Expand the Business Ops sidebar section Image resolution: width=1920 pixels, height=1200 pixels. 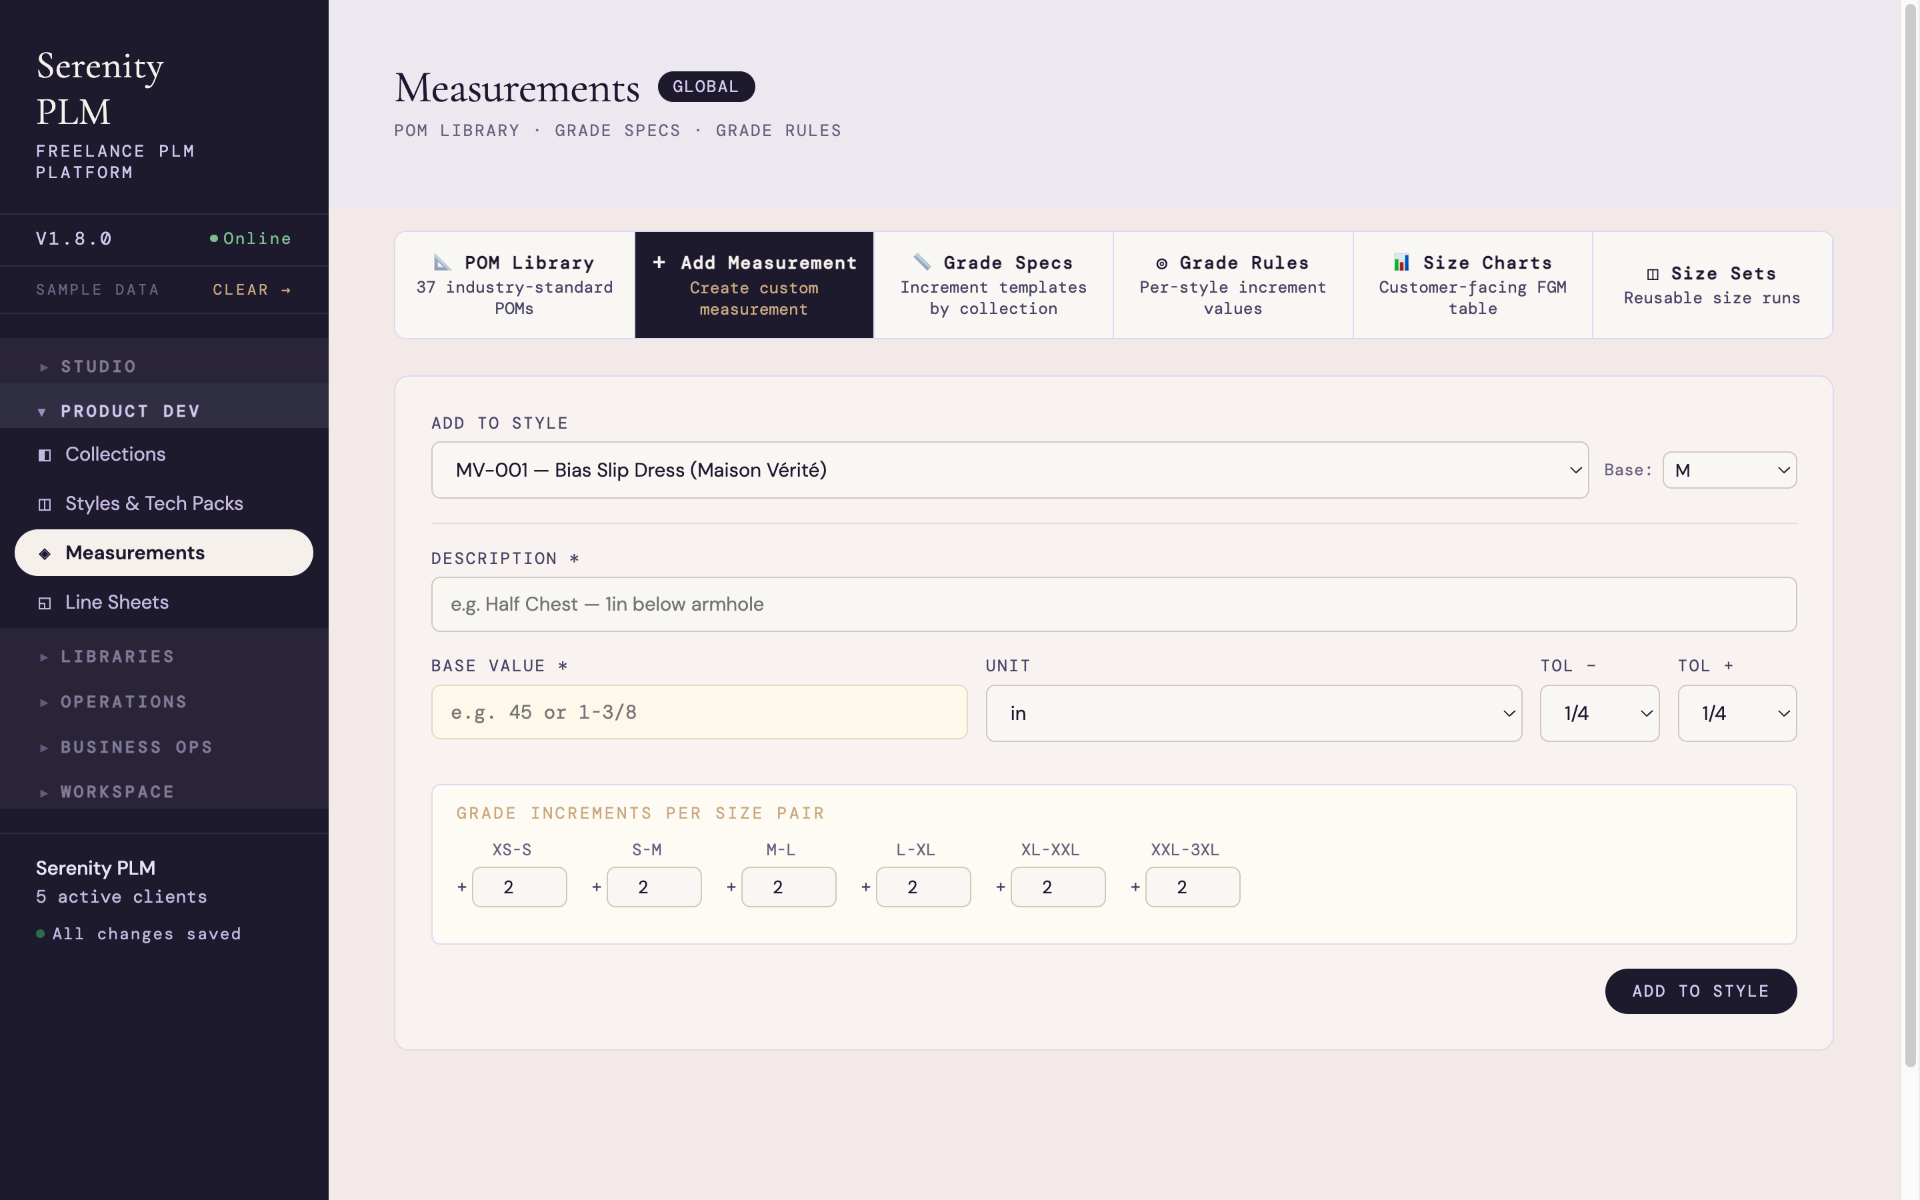[164, 747]
